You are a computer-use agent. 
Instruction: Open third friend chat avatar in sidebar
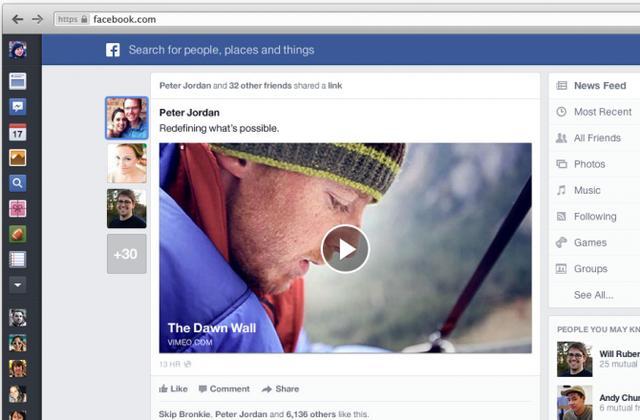coord(18,369)
